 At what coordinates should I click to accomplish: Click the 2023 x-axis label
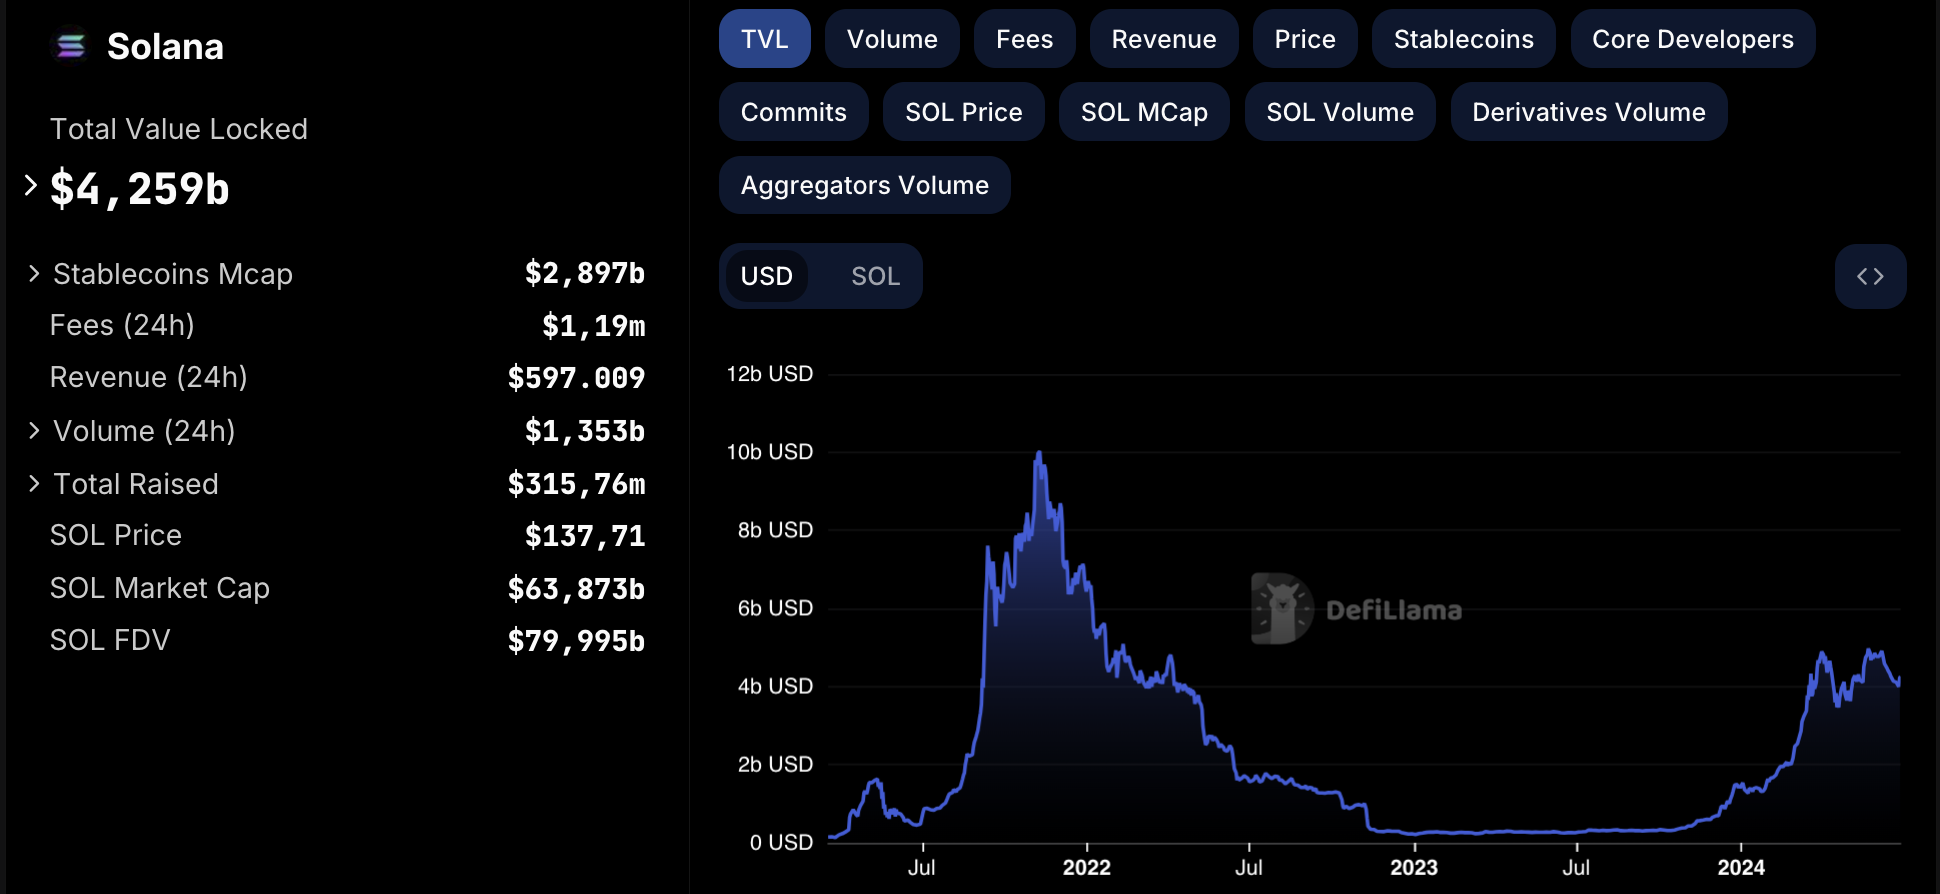coord(1414,867)
